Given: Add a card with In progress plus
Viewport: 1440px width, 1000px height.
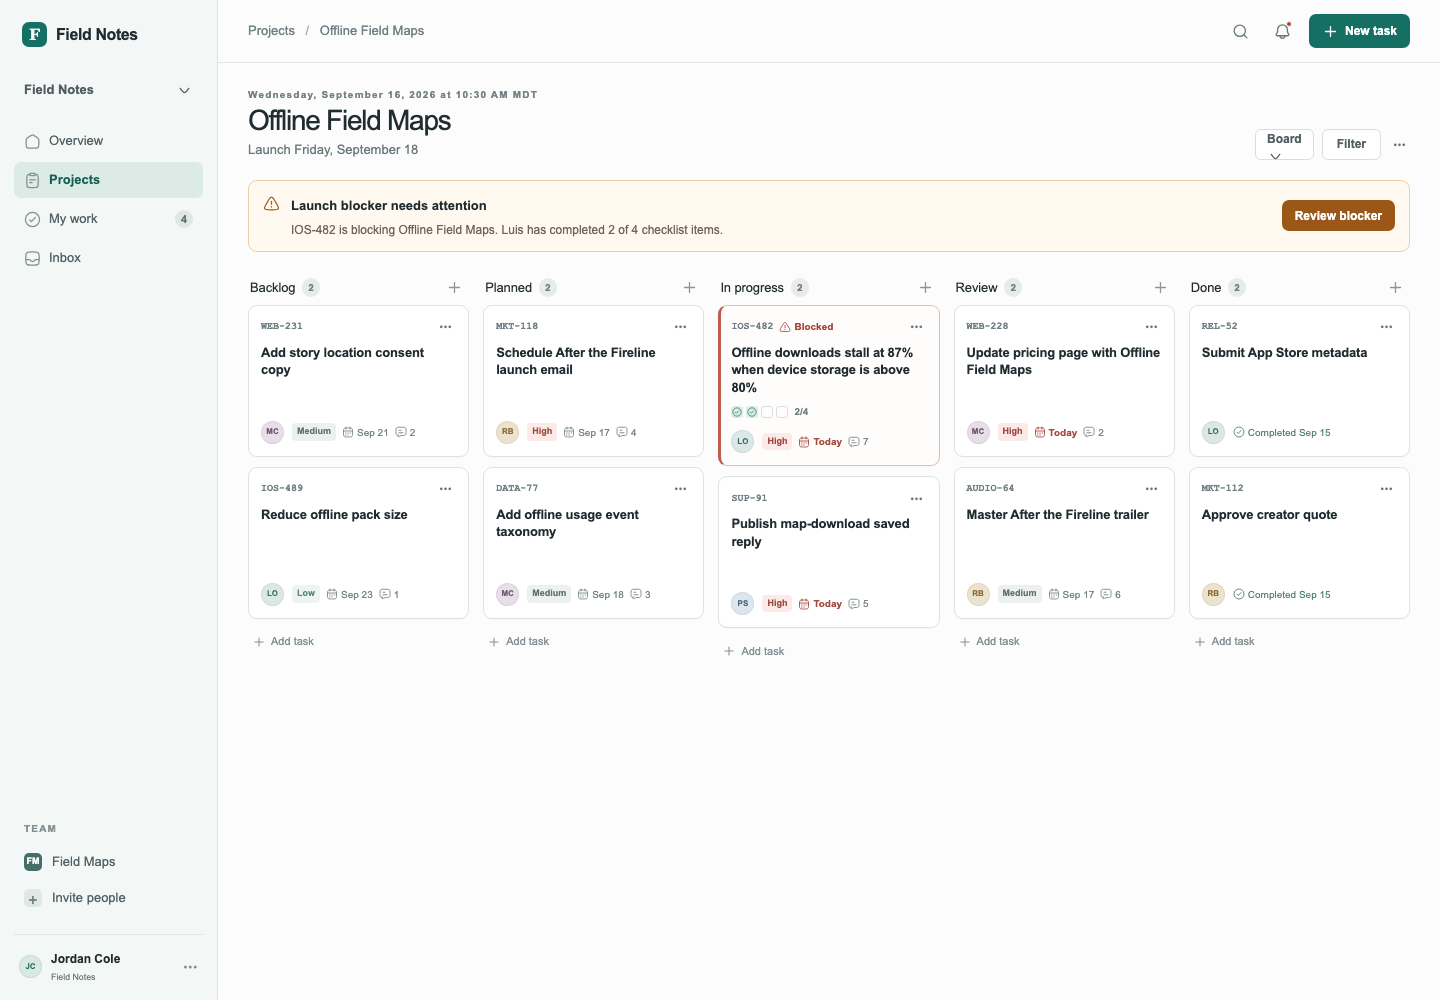Looking at the screenshot, I should pos(925,287).
